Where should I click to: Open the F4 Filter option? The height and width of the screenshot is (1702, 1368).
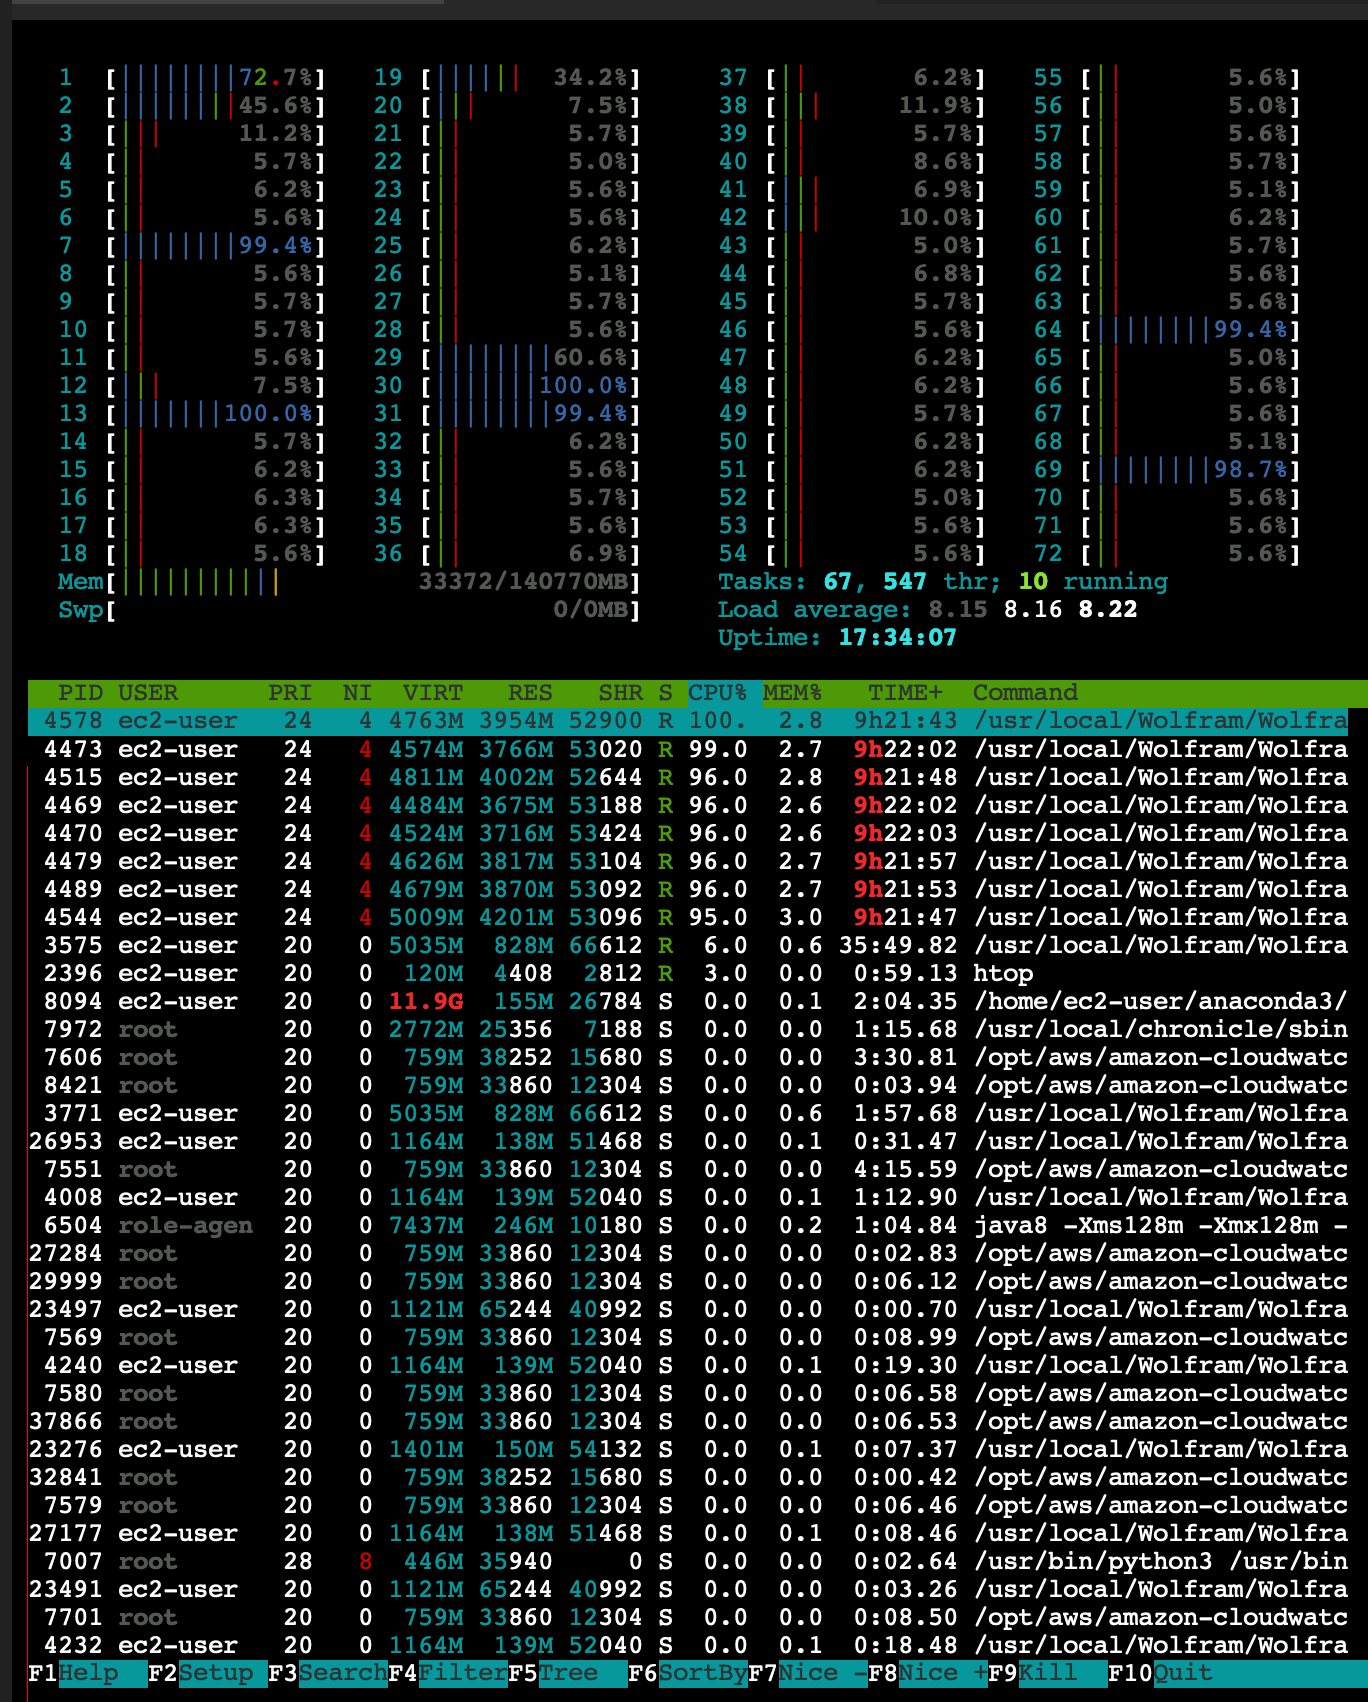tap(447, 1673)
